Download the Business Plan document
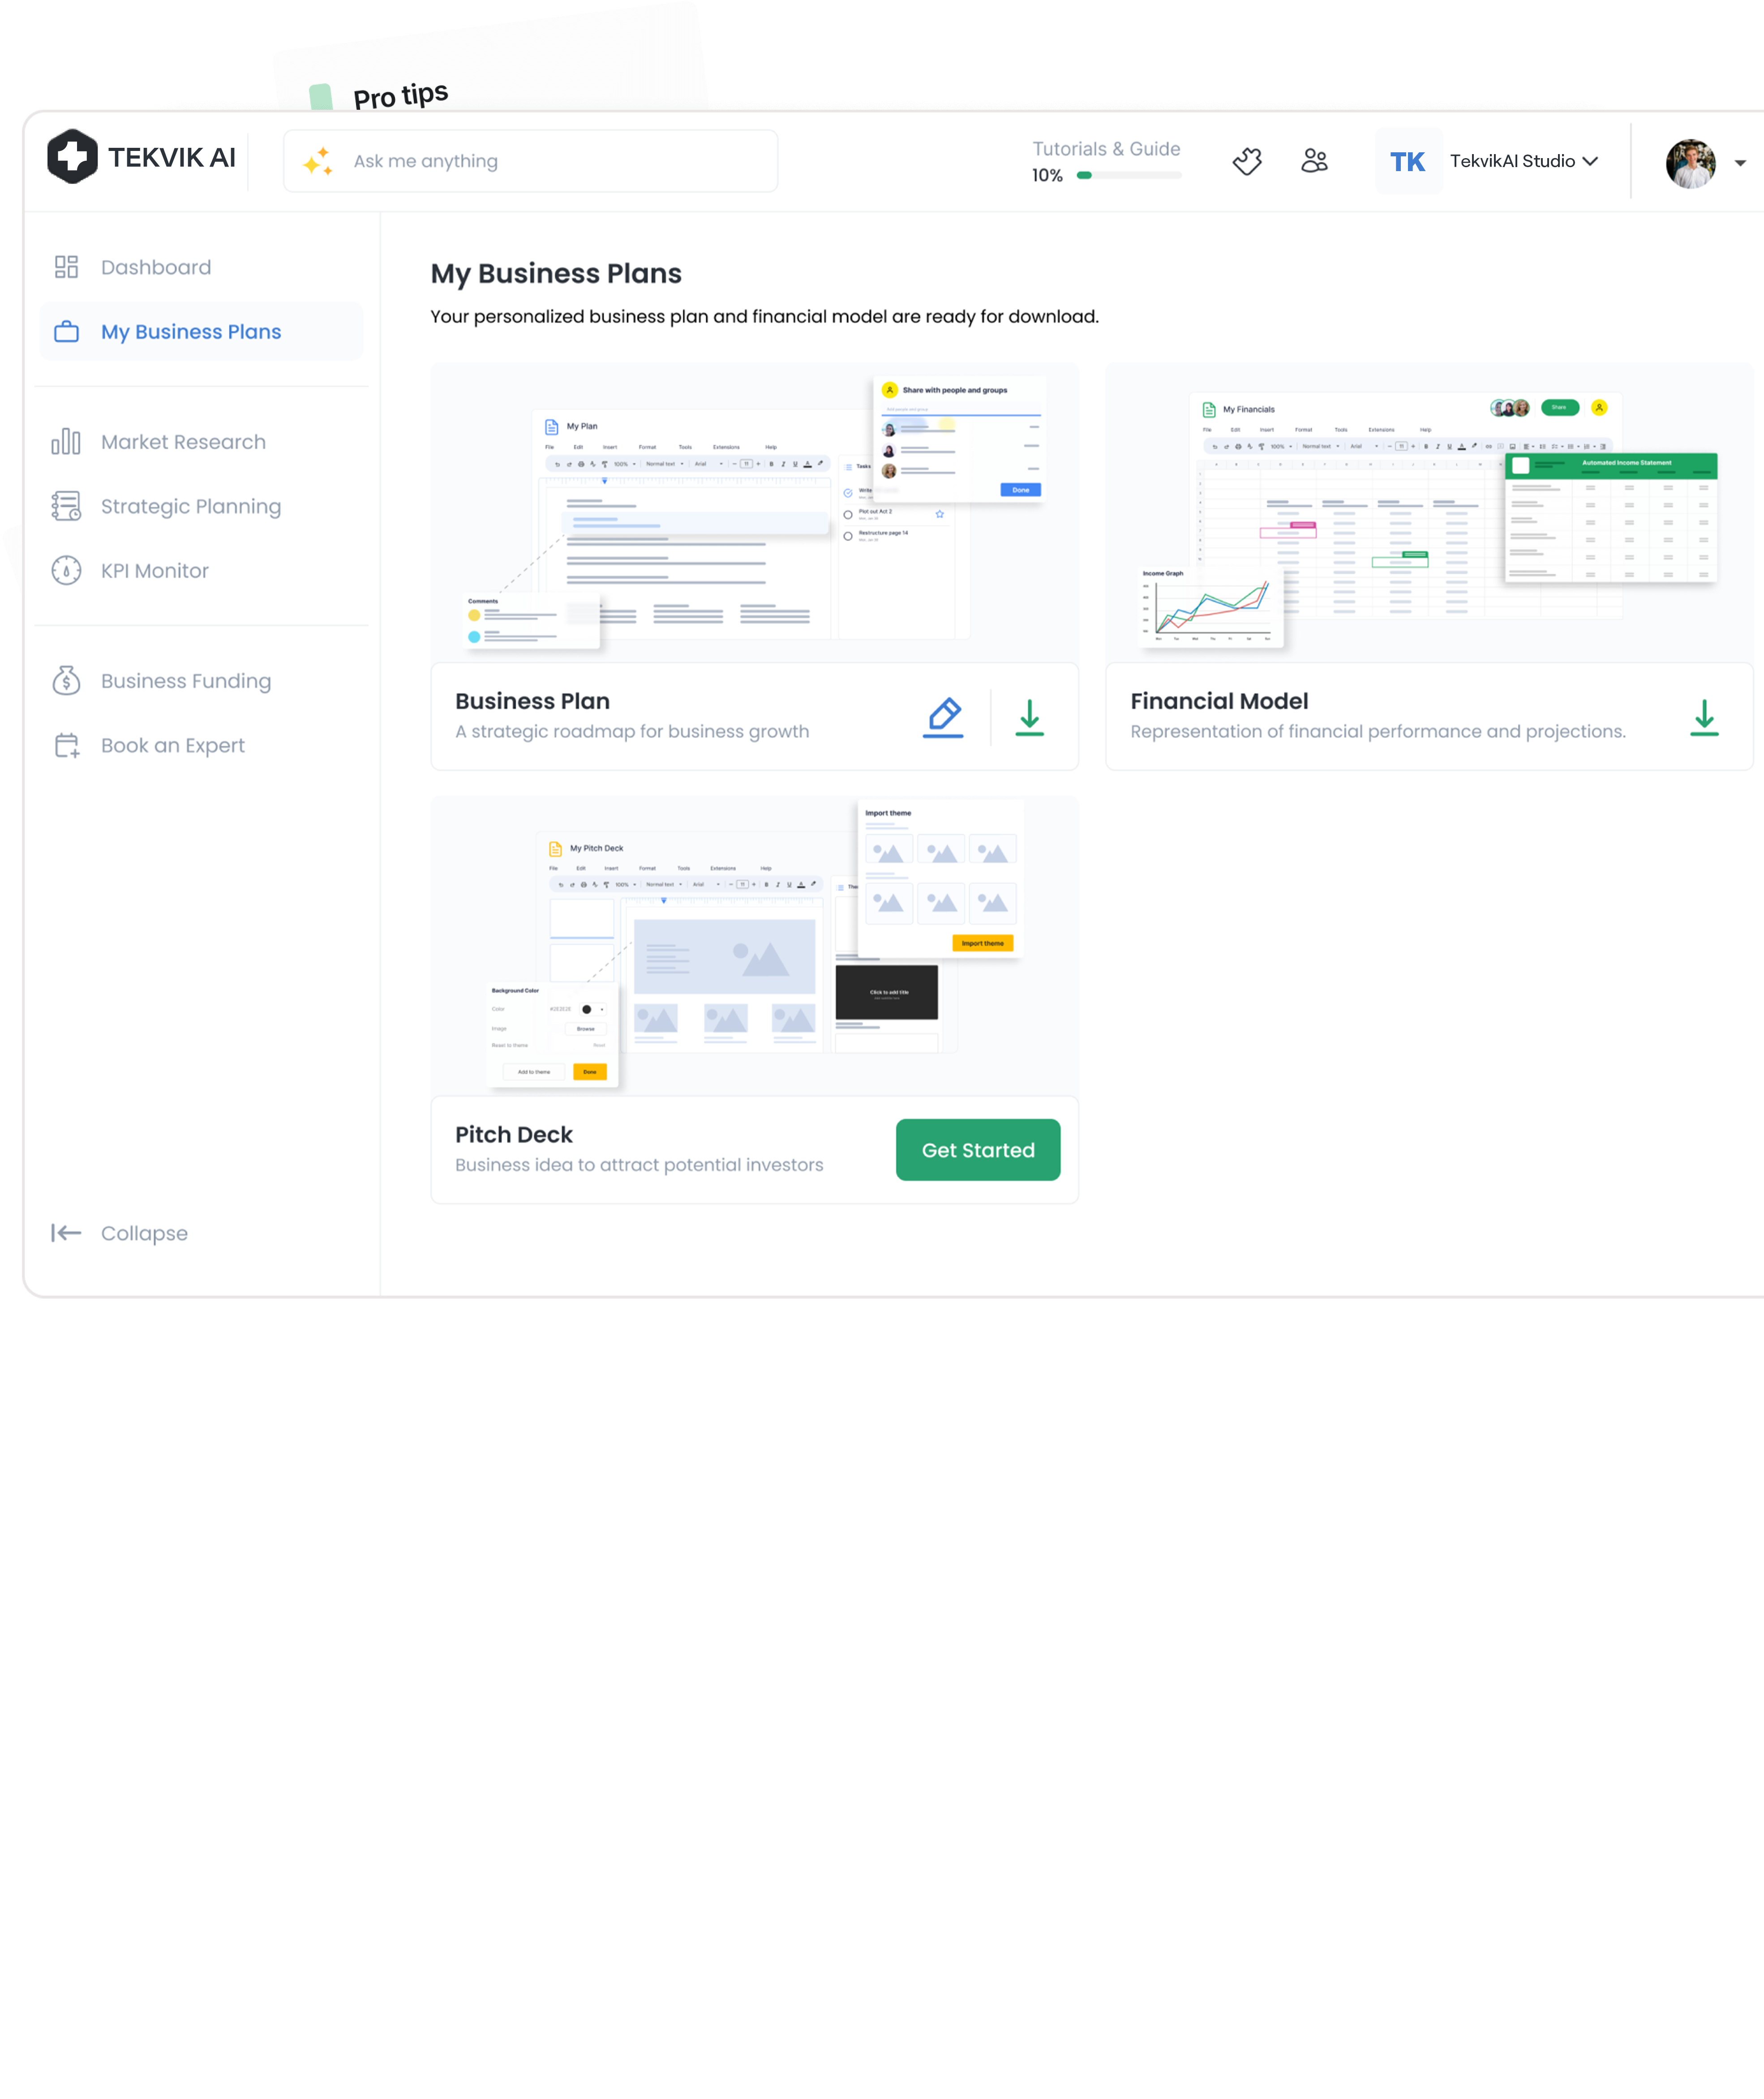 pos(1029,717)
